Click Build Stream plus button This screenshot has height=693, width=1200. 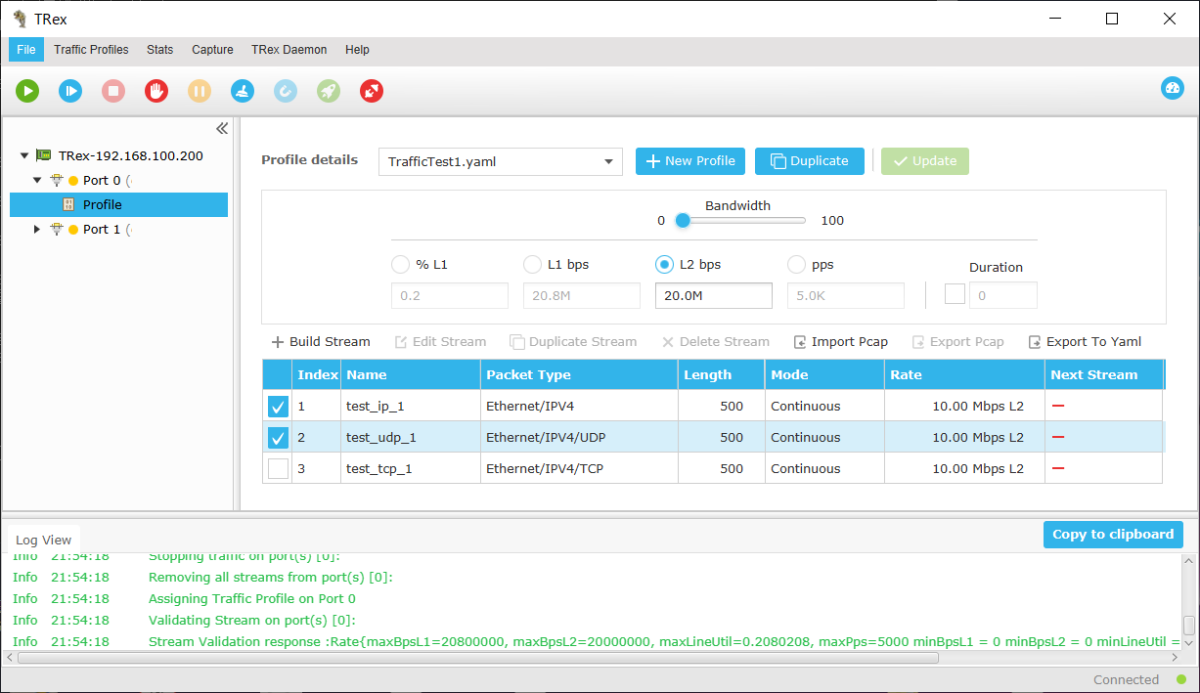320,342
